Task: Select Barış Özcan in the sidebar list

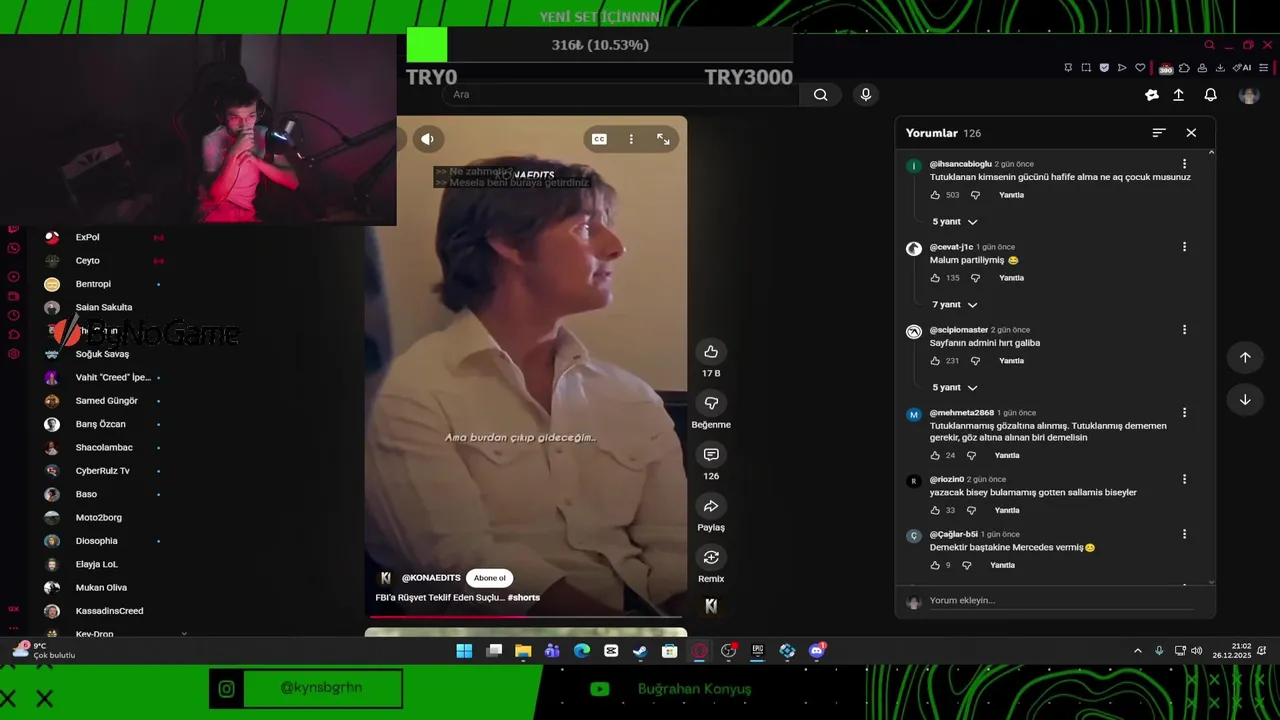Action: click(x=105, y=424)
